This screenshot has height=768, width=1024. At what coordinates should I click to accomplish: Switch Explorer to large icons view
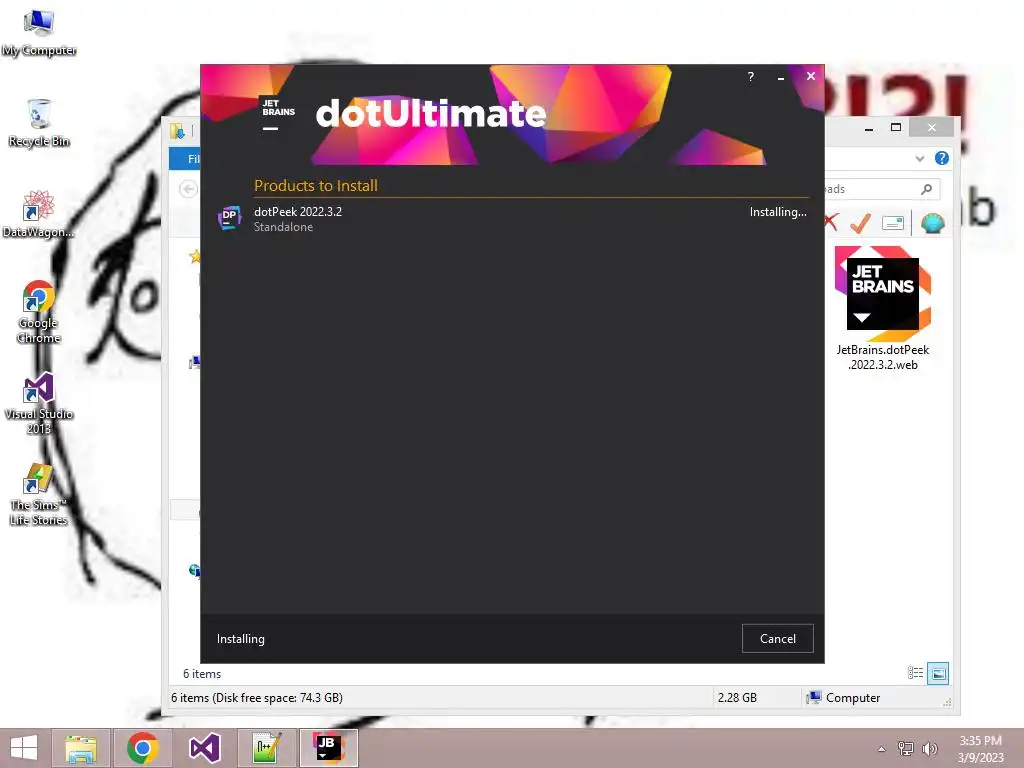tap(938, 673)
